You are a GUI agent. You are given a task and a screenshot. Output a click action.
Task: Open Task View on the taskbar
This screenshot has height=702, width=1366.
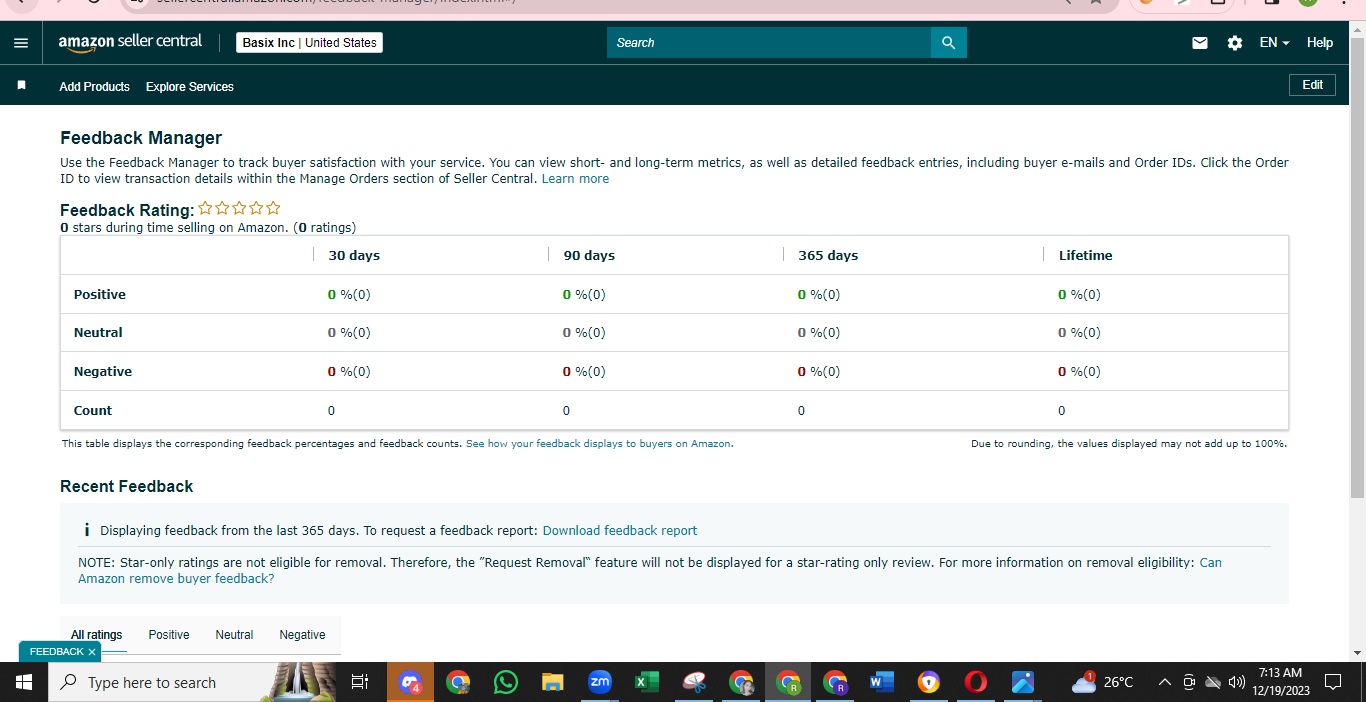click(360, 682)
